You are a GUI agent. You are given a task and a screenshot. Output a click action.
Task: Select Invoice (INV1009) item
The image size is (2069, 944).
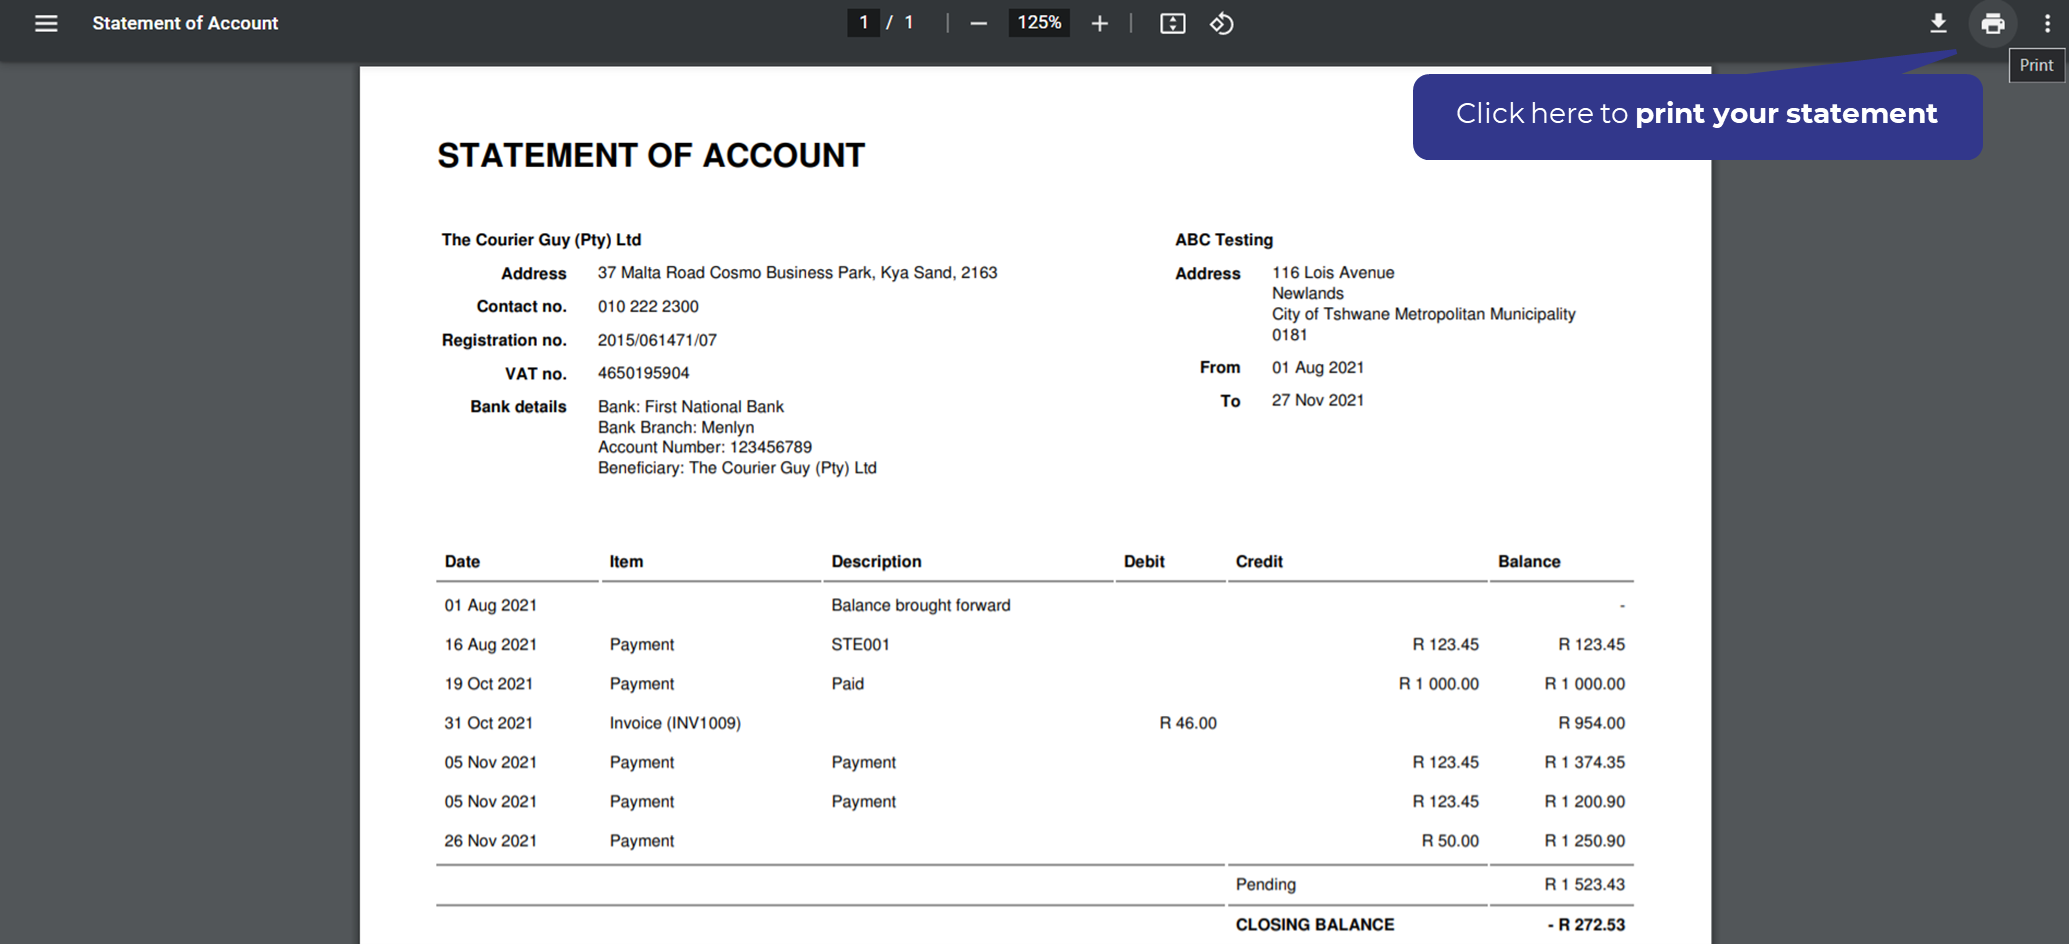tap(675, 723)
